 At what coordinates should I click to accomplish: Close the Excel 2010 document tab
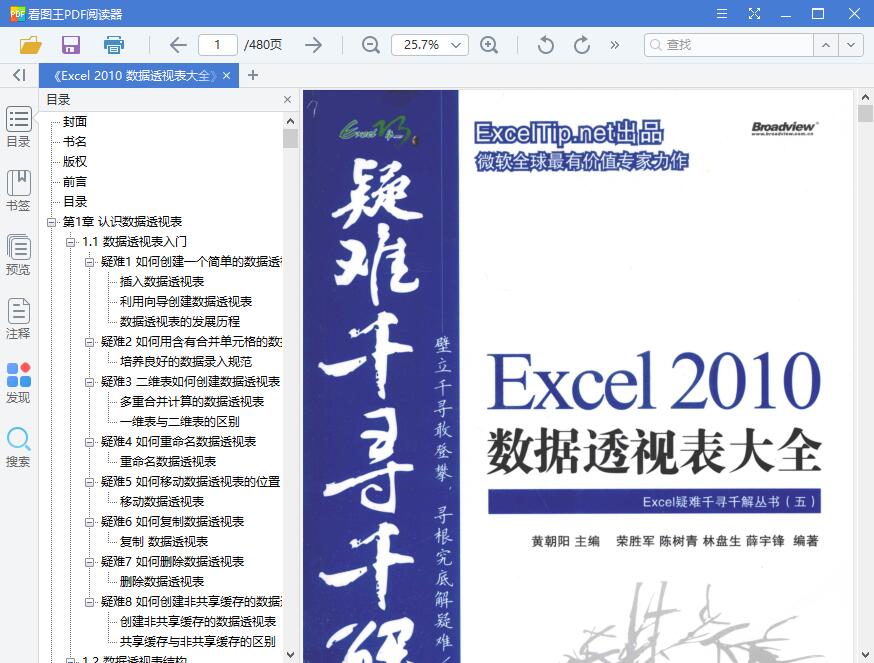226,75
